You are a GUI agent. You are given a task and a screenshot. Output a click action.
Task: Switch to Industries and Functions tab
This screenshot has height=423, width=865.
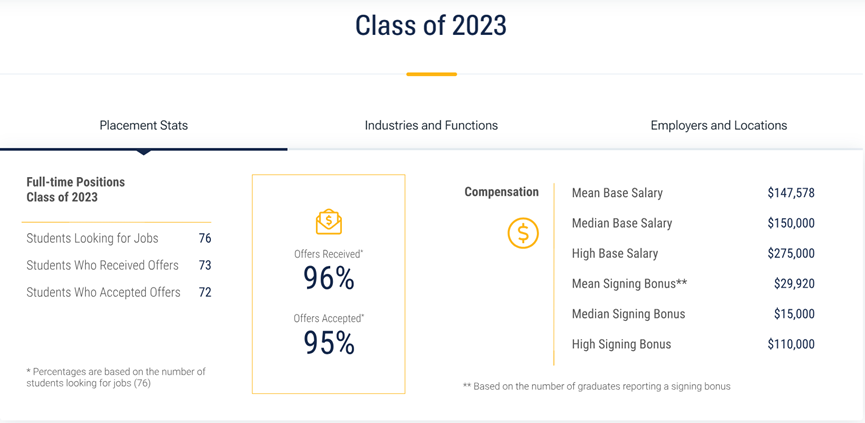coord(431,126)
